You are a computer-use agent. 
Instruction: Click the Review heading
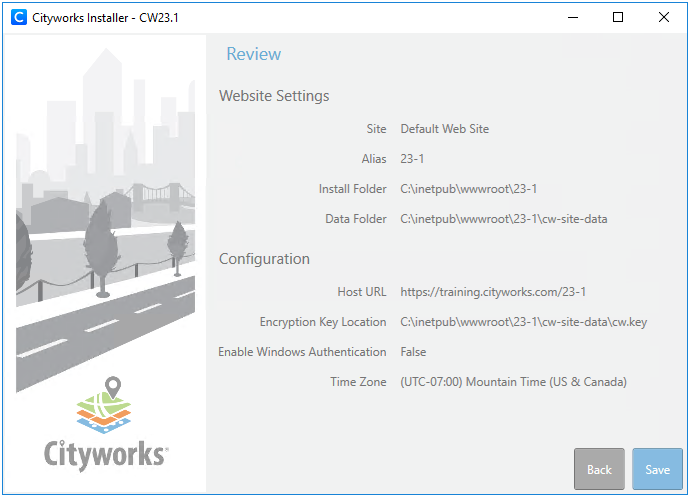[253, 54]
